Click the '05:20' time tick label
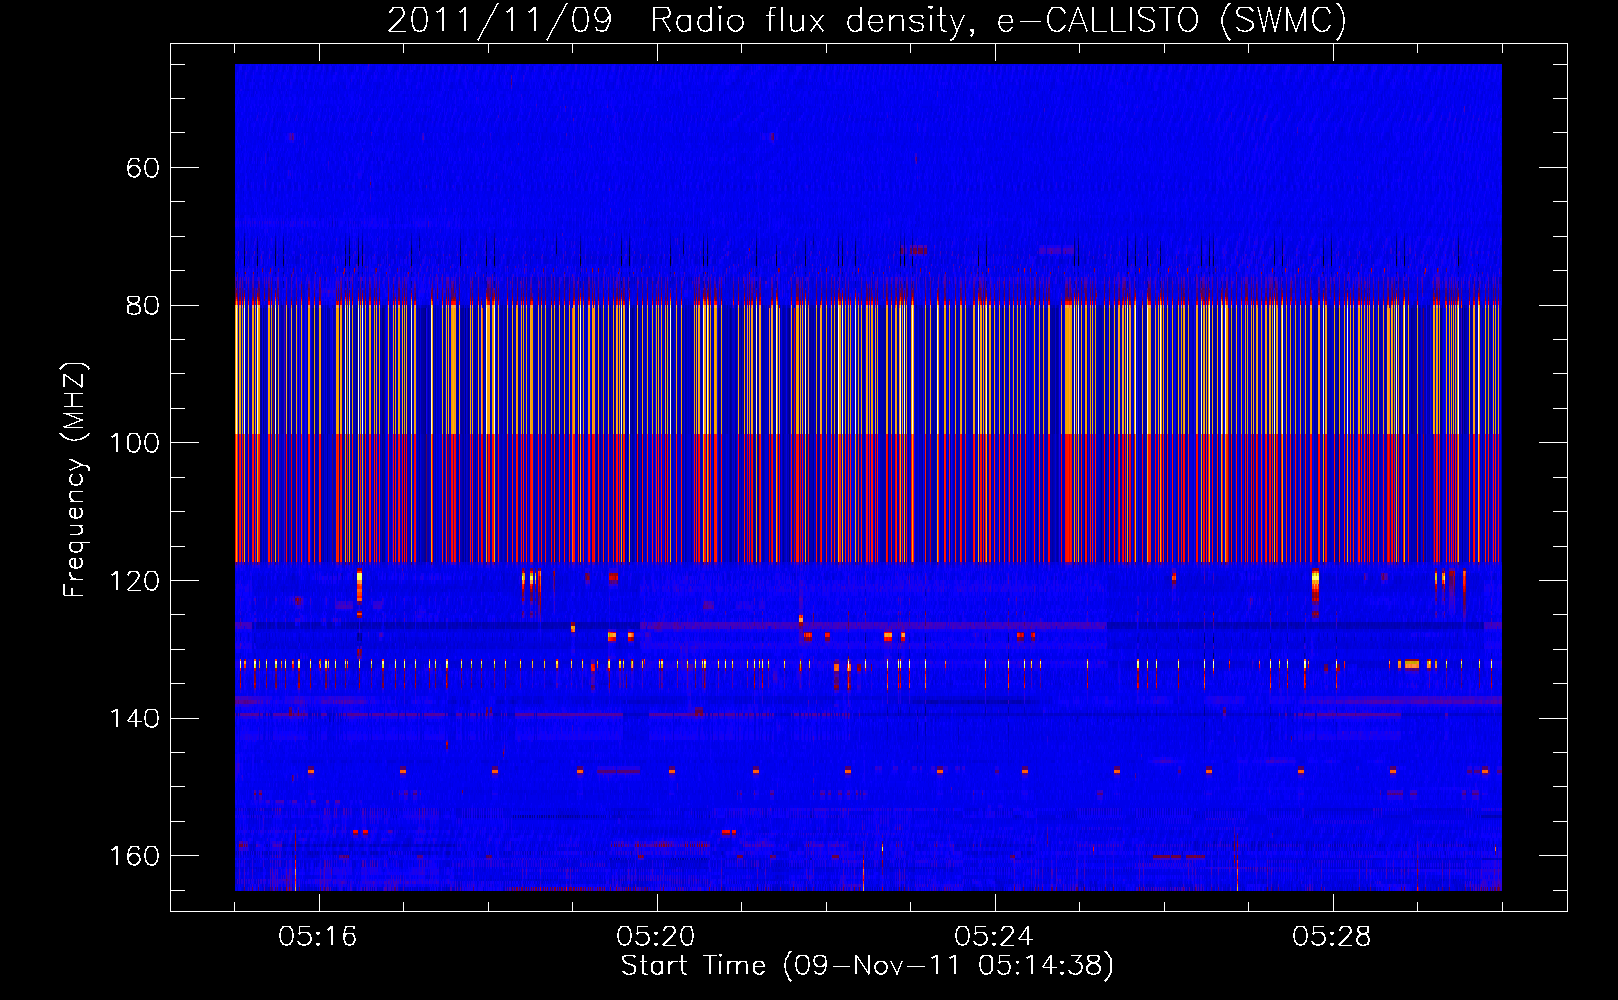Screen dimensions: 1618x1000 coord(656,937)
